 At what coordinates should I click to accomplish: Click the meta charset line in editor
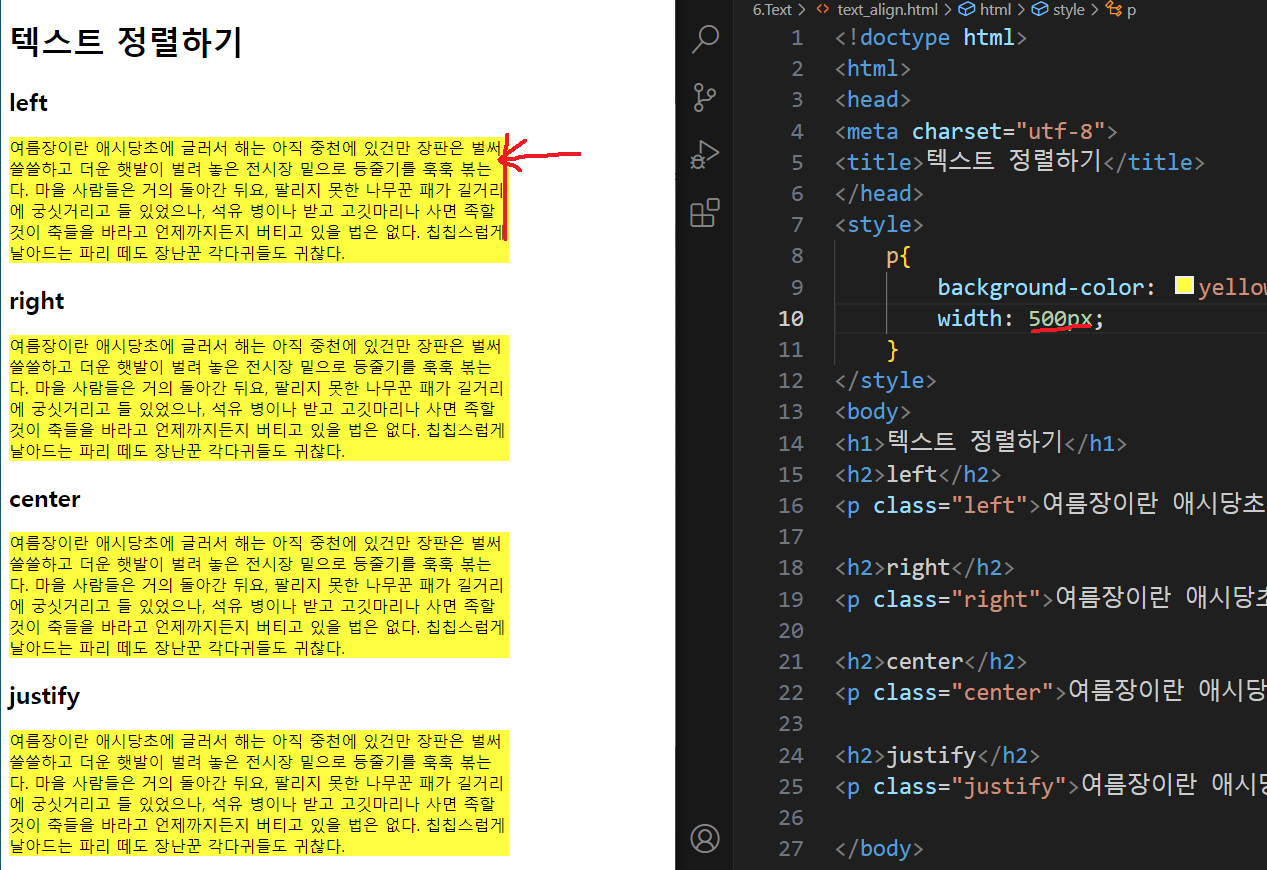[x=976, y=131]
